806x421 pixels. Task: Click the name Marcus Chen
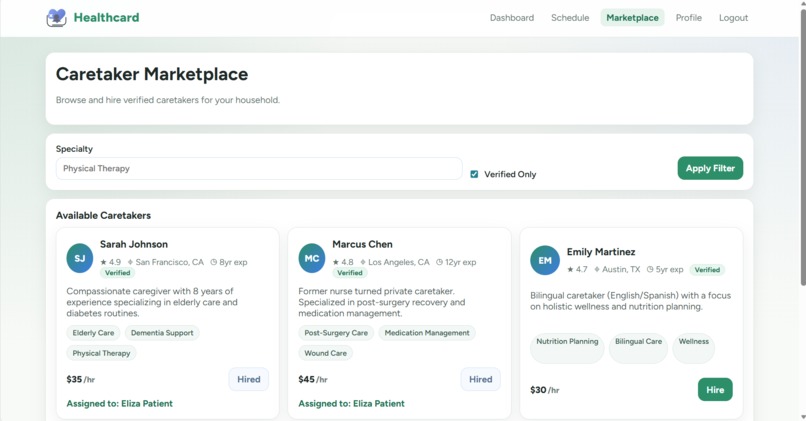tap(362, 244)
